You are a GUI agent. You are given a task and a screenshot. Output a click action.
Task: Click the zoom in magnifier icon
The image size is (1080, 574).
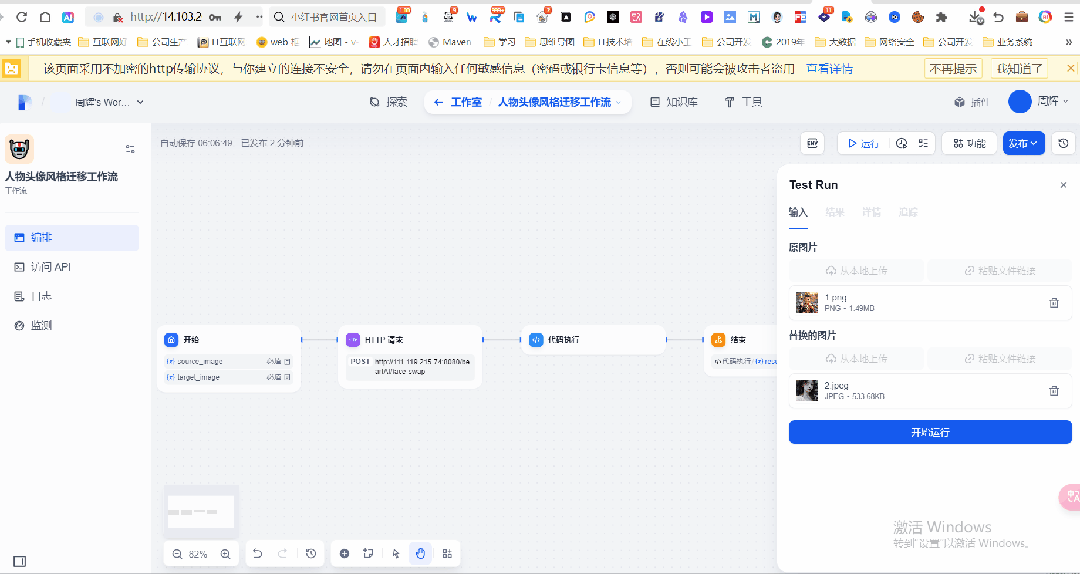(x=225, y=553)
